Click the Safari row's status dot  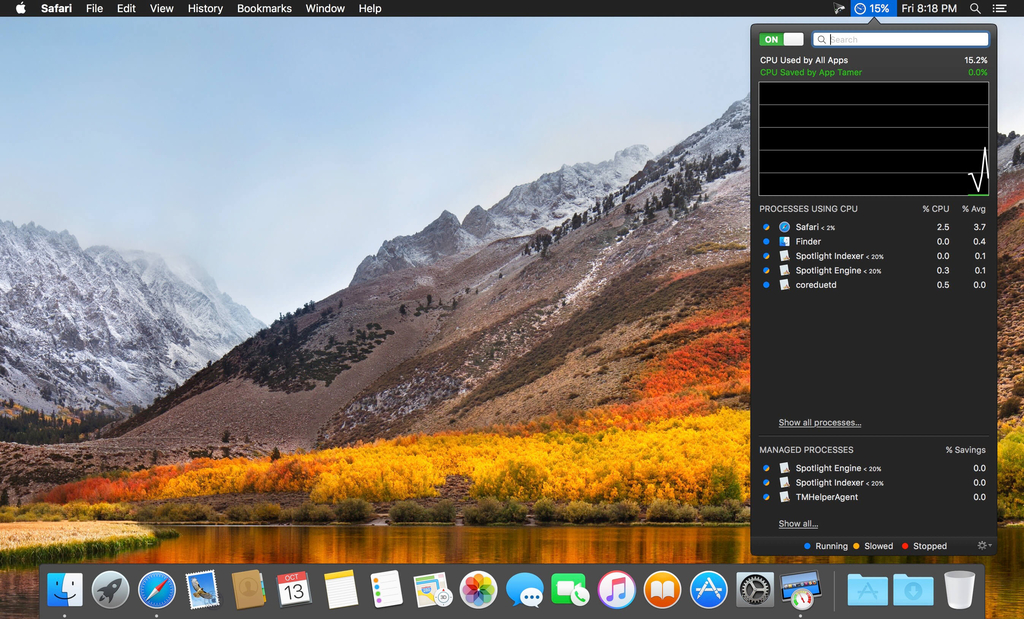tap(766, 227)
